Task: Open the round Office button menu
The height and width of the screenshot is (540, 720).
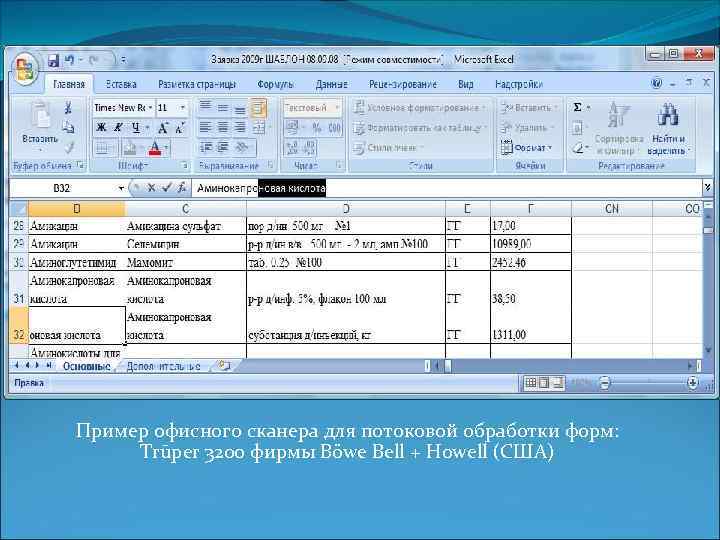Action: (25, 69)
